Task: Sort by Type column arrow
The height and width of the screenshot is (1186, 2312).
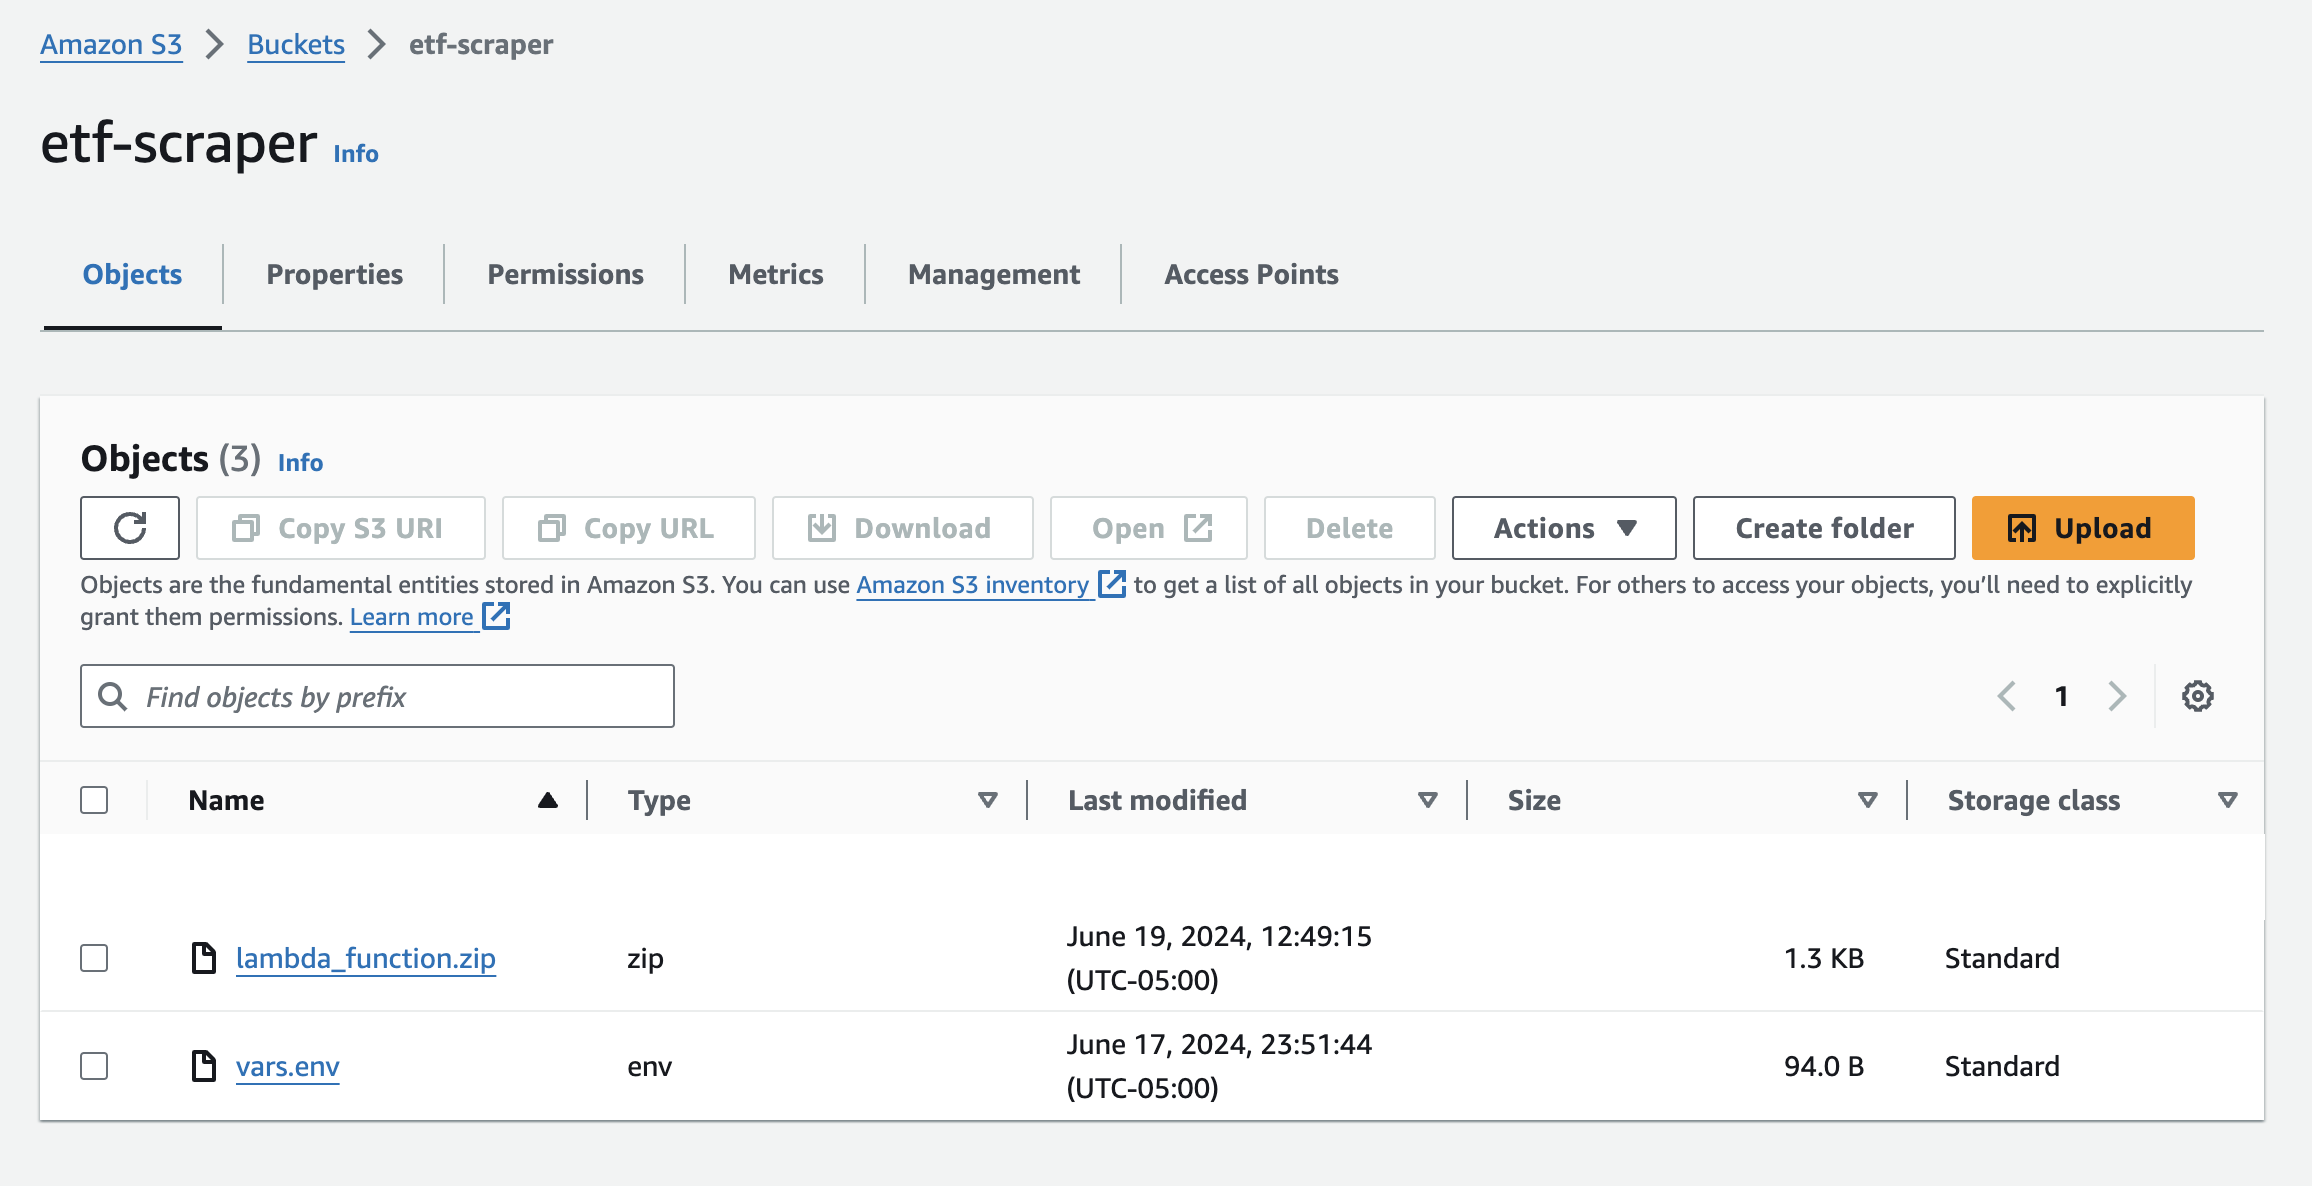Action: [x=988, y=800]
